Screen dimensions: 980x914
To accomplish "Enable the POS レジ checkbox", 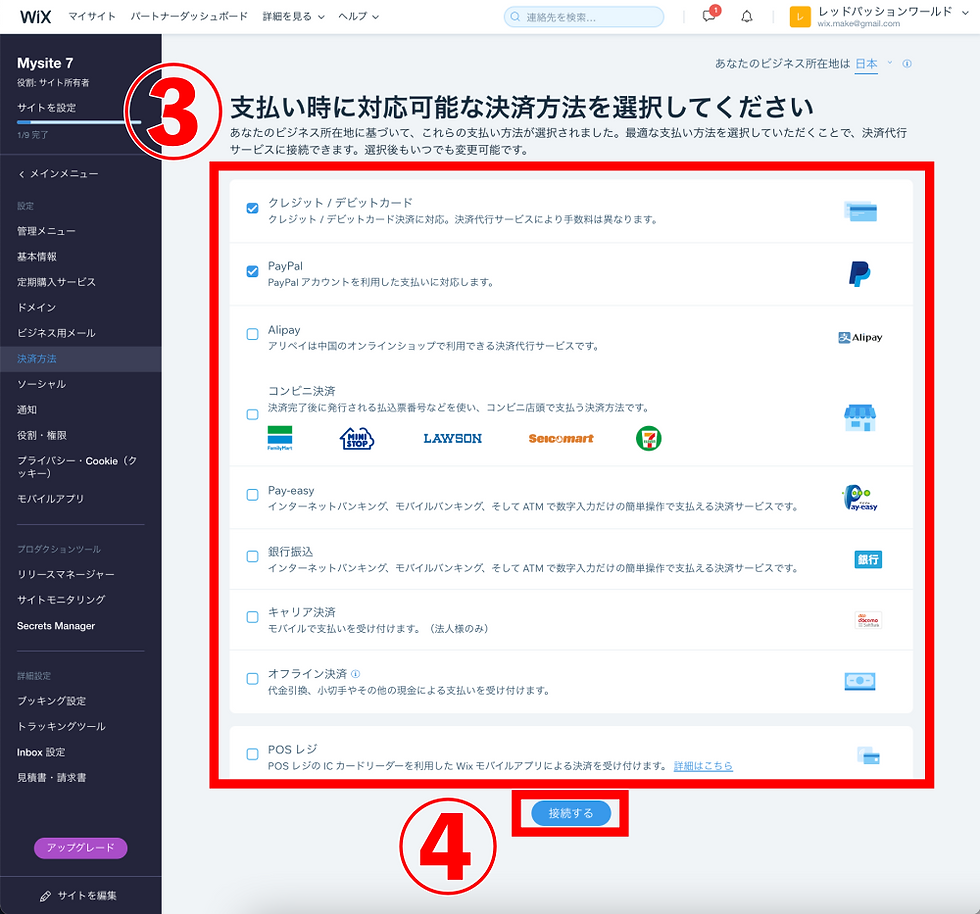I will coord(252,754).
